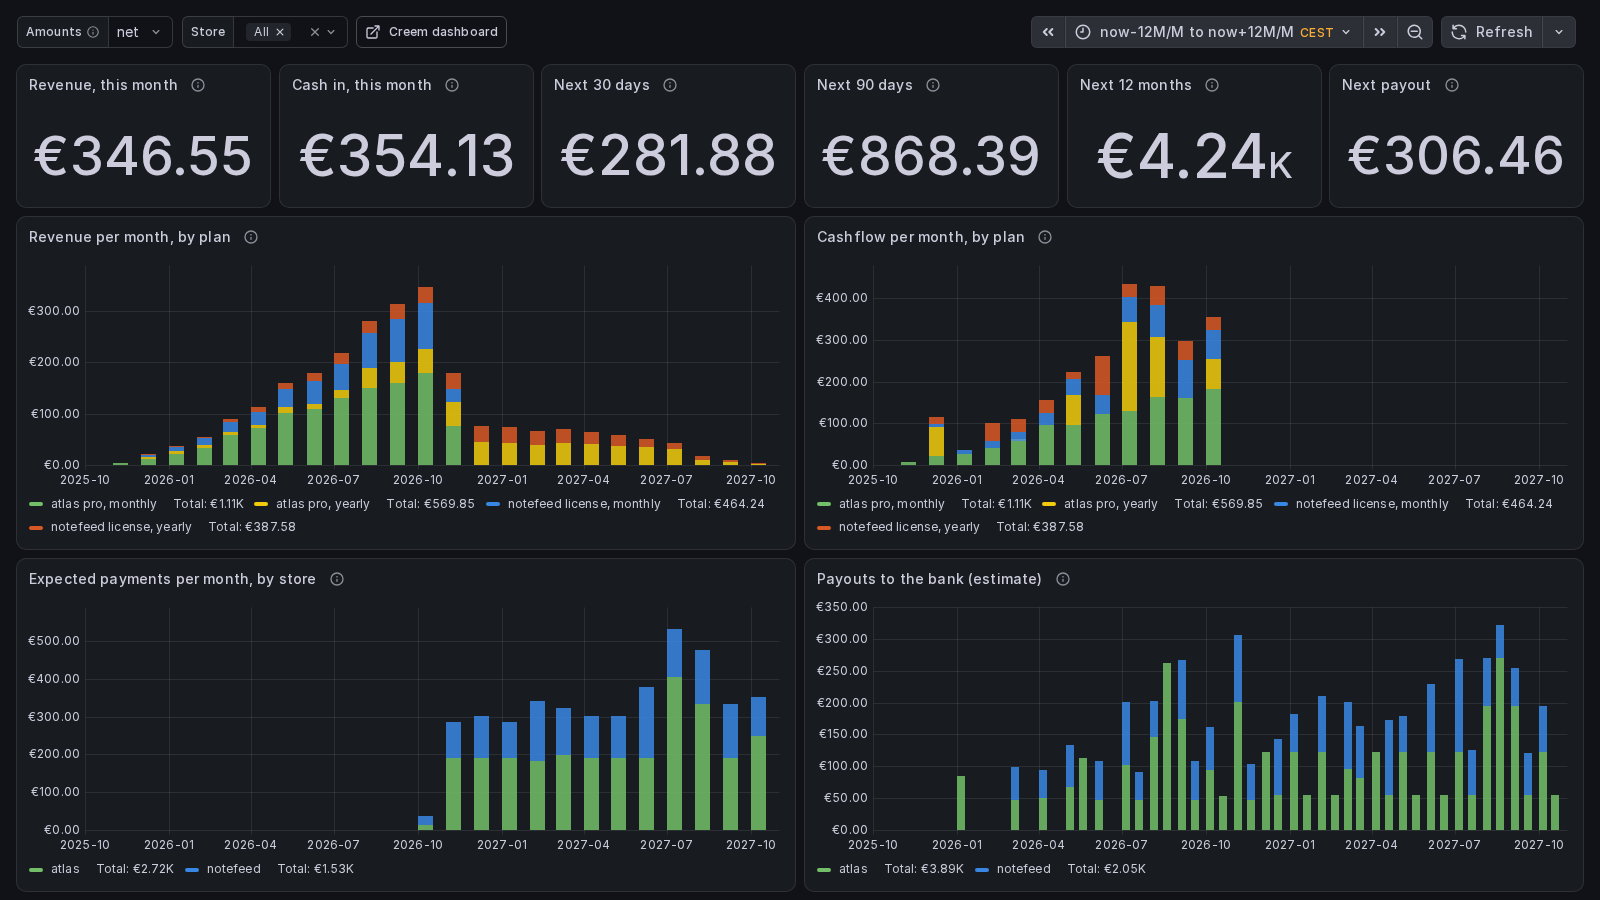The height and width of the screenshot is (900, 1600).
Task: Click the €4.24K next 12 months value
Action: (x=1194, y=156)
